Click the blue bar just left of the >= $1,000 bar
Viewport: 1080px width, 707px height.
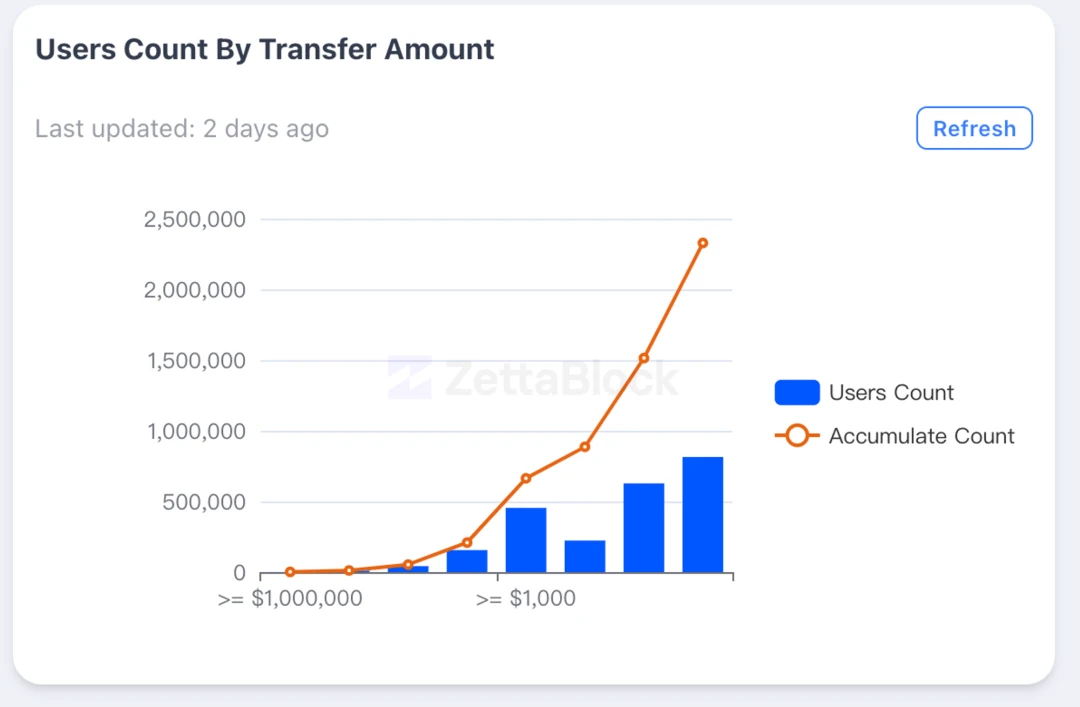click(x=467, y=561)
